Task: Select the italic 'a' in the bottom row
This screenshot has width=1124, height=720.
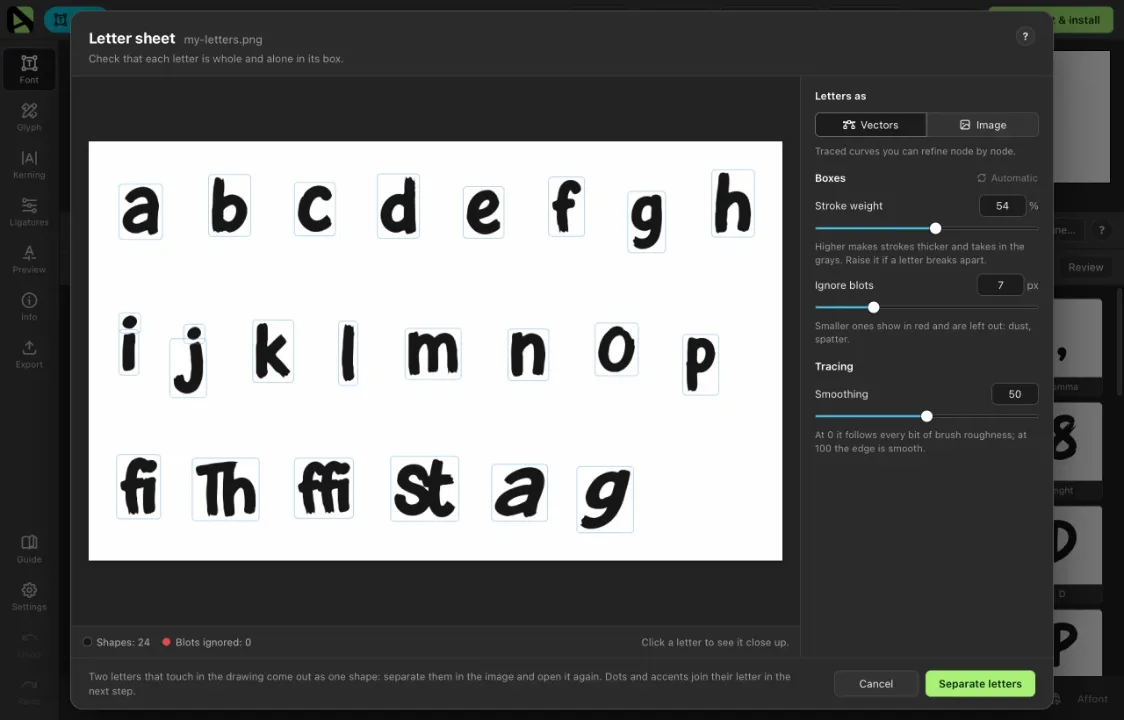Action: [520, 492]
